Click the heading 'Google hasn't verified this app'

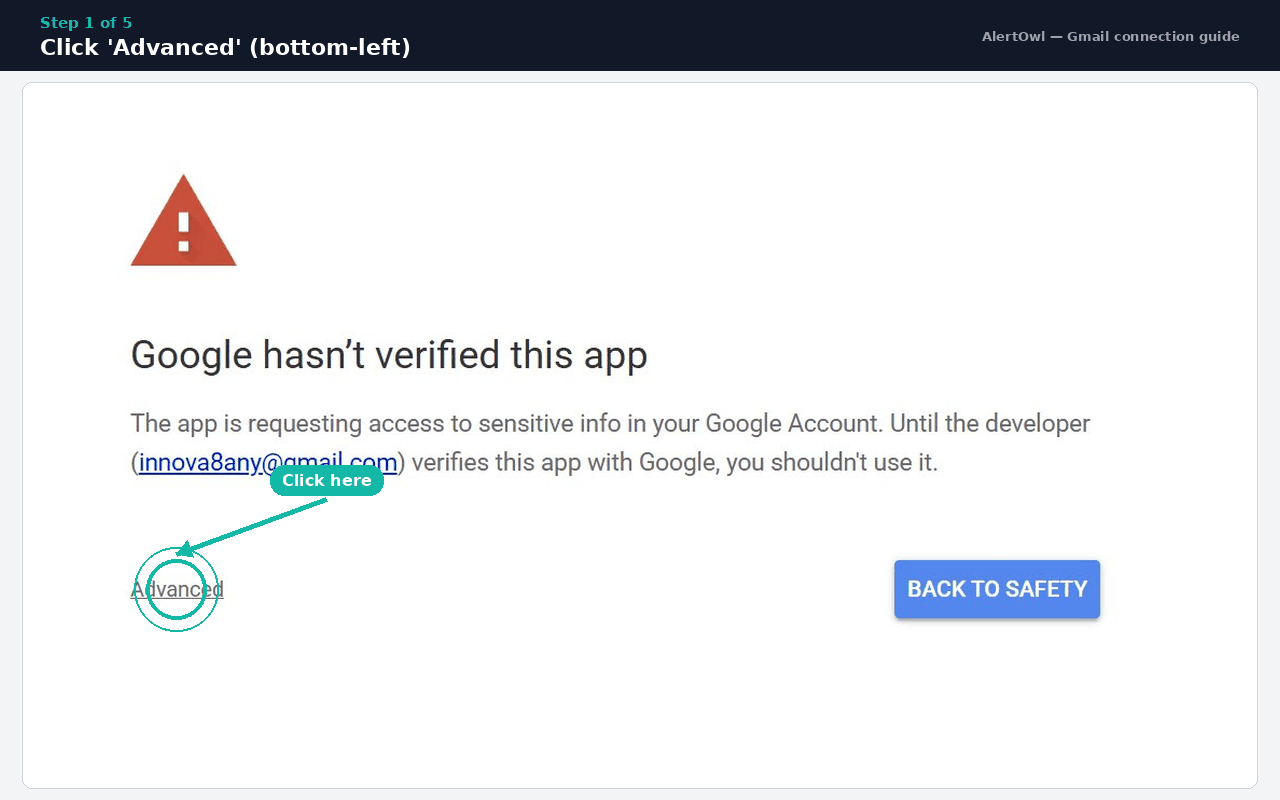pos(389,355)
